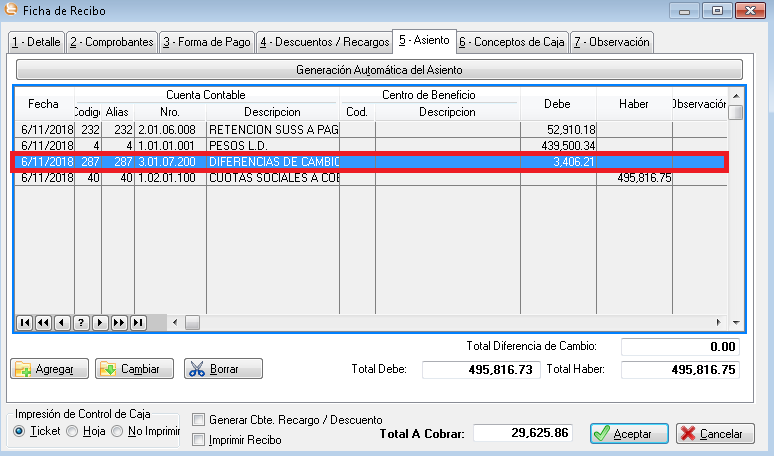Viewport: 774px width, 456px height.
Task: Enable Generar Cbte. Recargo / Descuento checkbox
Action: 198,420
